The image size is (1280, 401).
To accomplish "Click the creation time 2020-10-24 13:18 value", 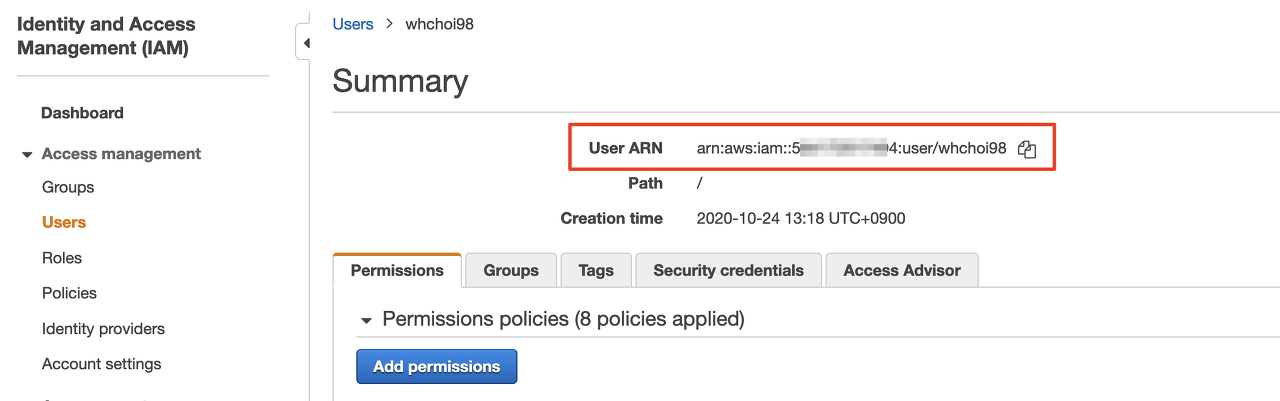I will tap(801, 218).
